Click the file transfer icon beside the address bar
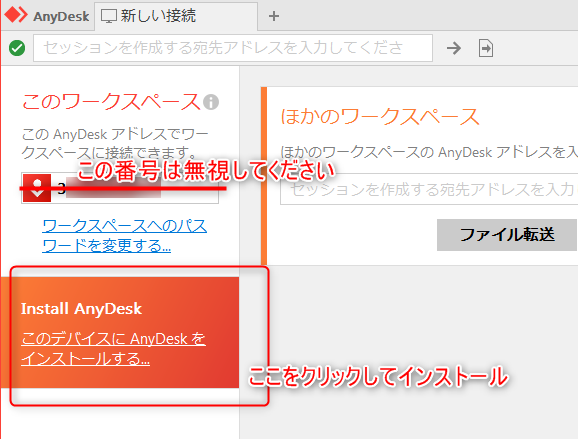 tap(486, 48)
